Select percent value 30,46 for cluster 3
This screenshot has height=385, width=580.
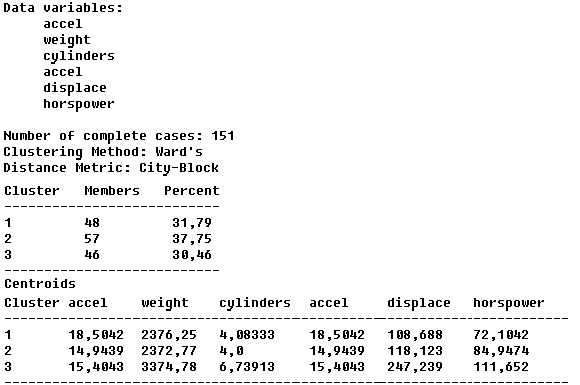[192, 255]
